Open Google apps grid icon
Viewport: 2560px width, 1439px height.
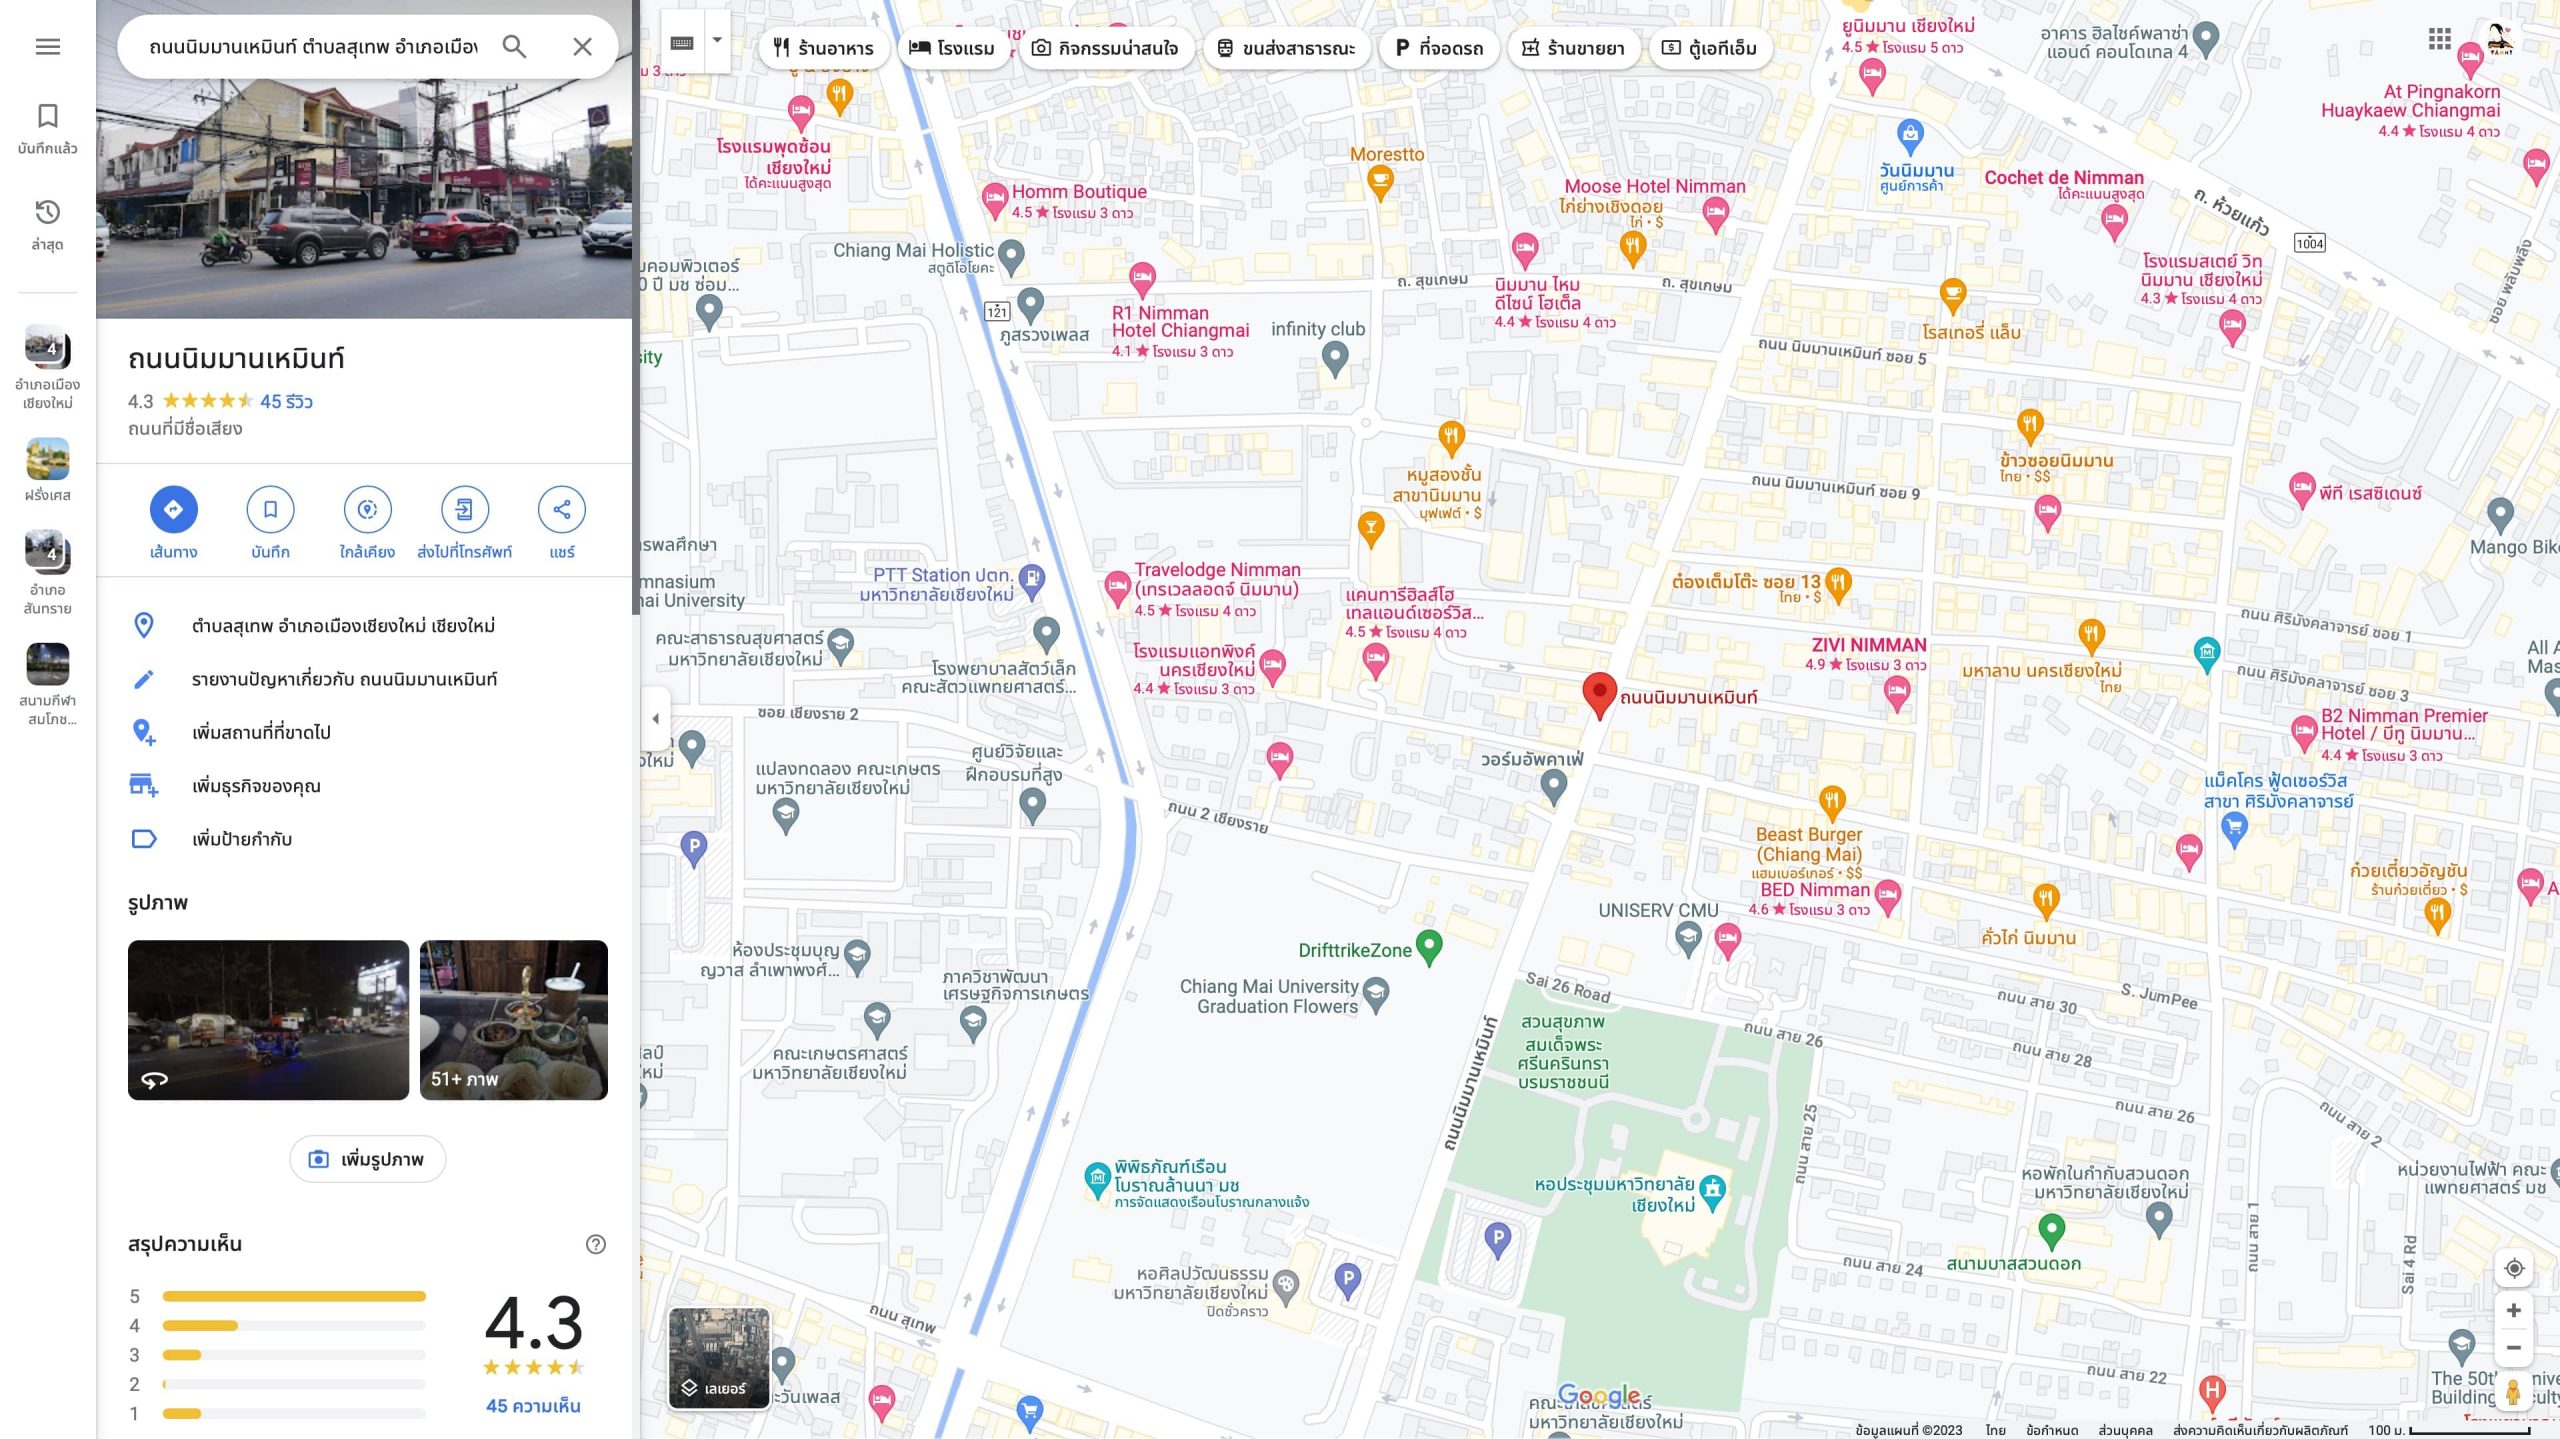(2439, 39)
